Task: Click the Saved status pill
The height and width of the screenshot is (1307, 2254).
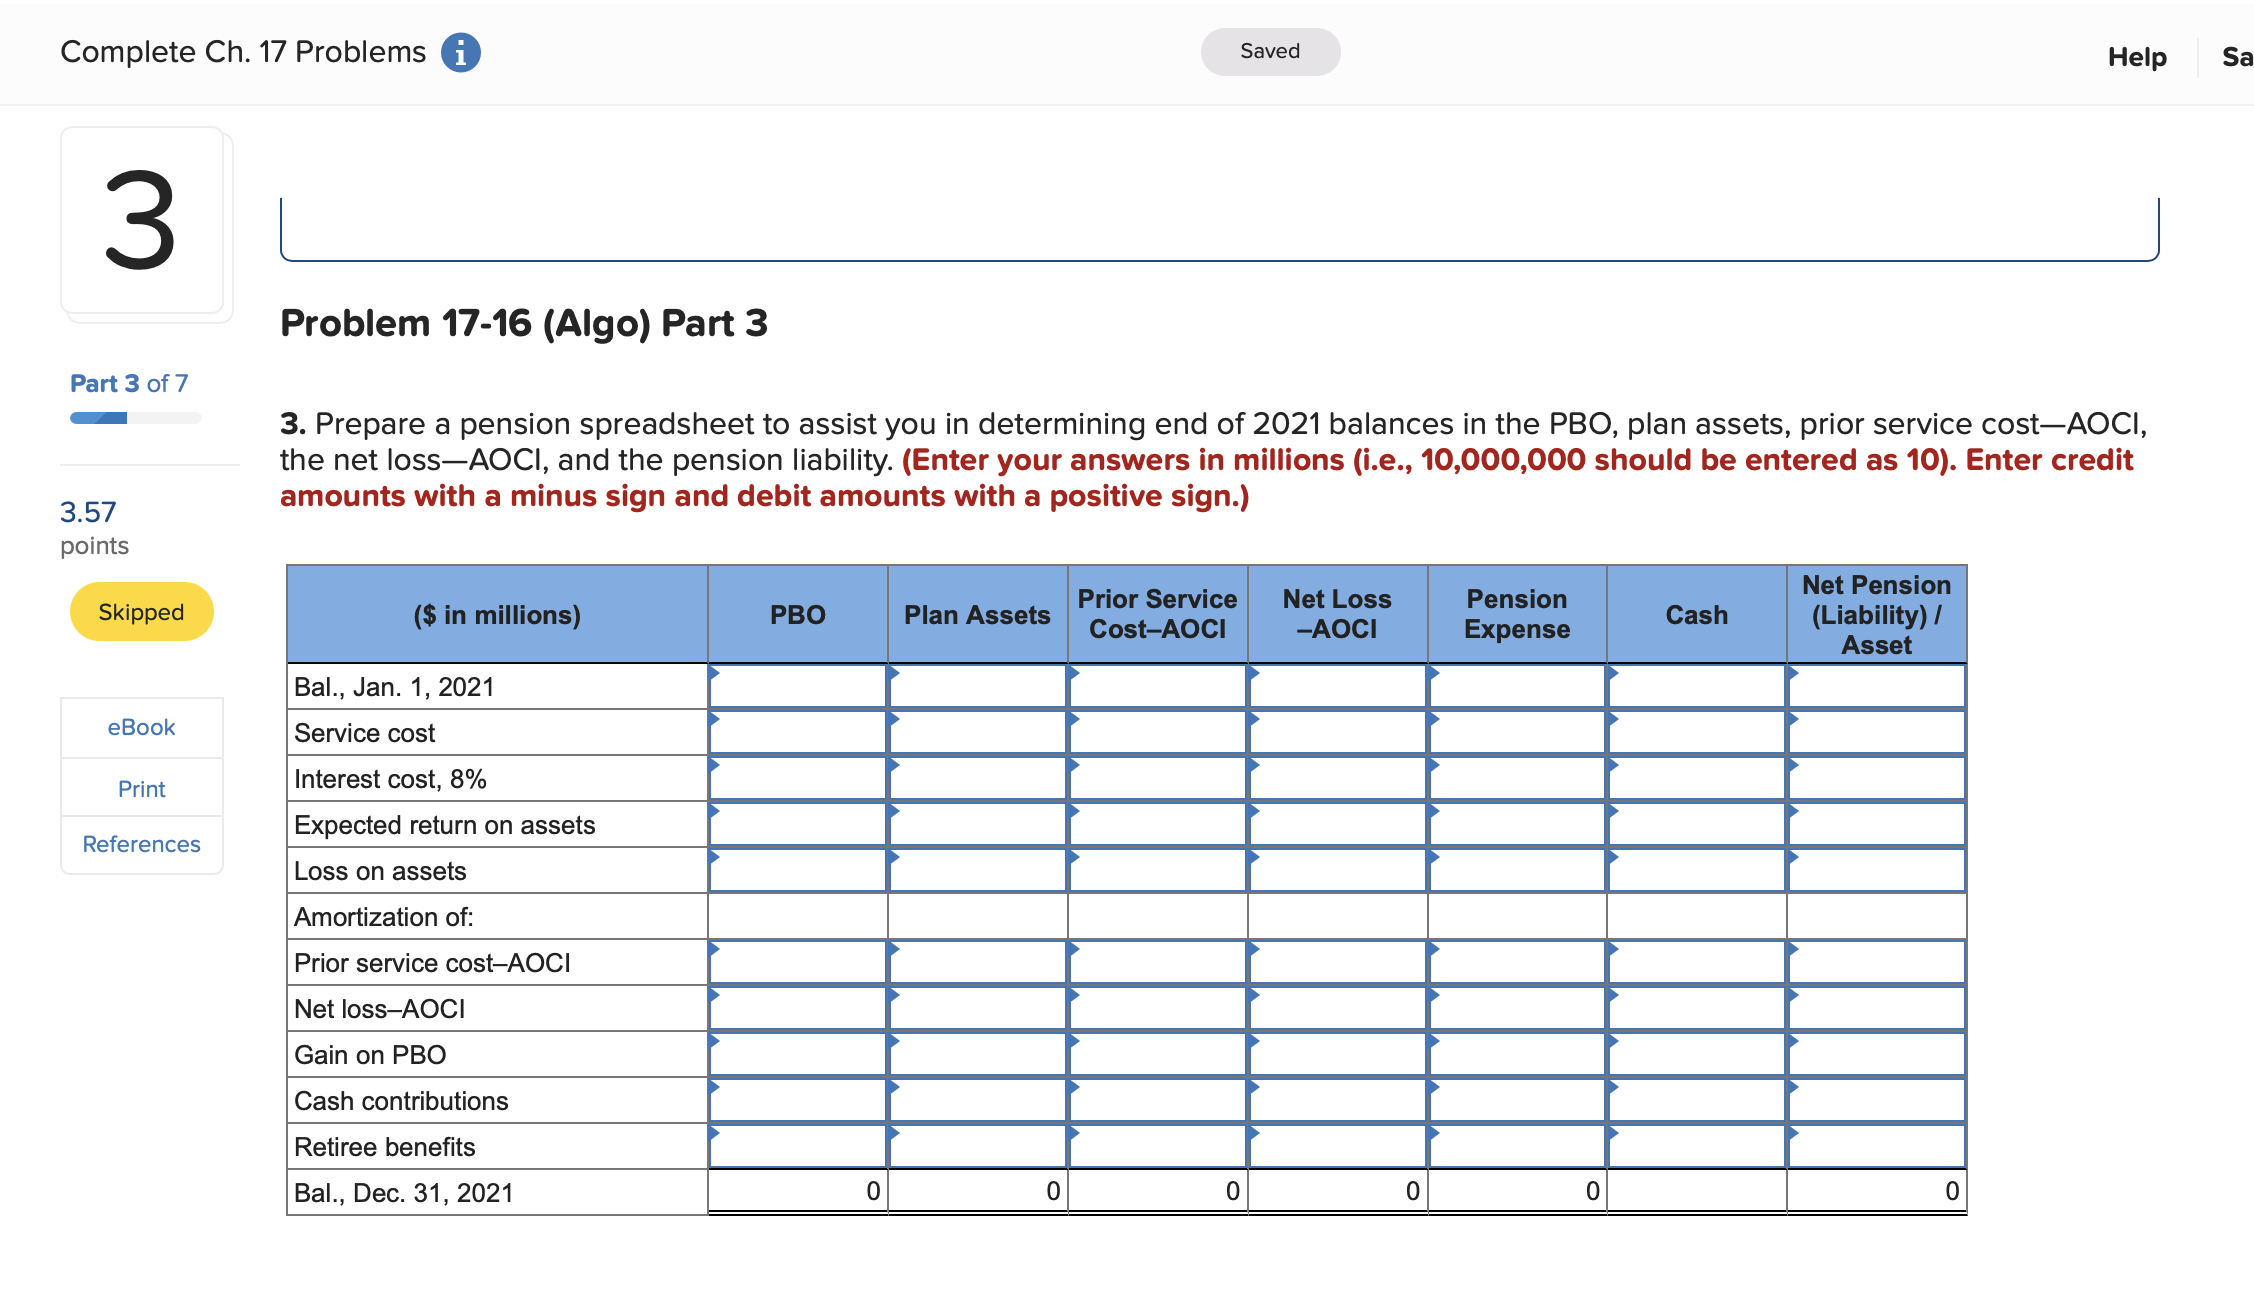Action: pos(1269,51)
